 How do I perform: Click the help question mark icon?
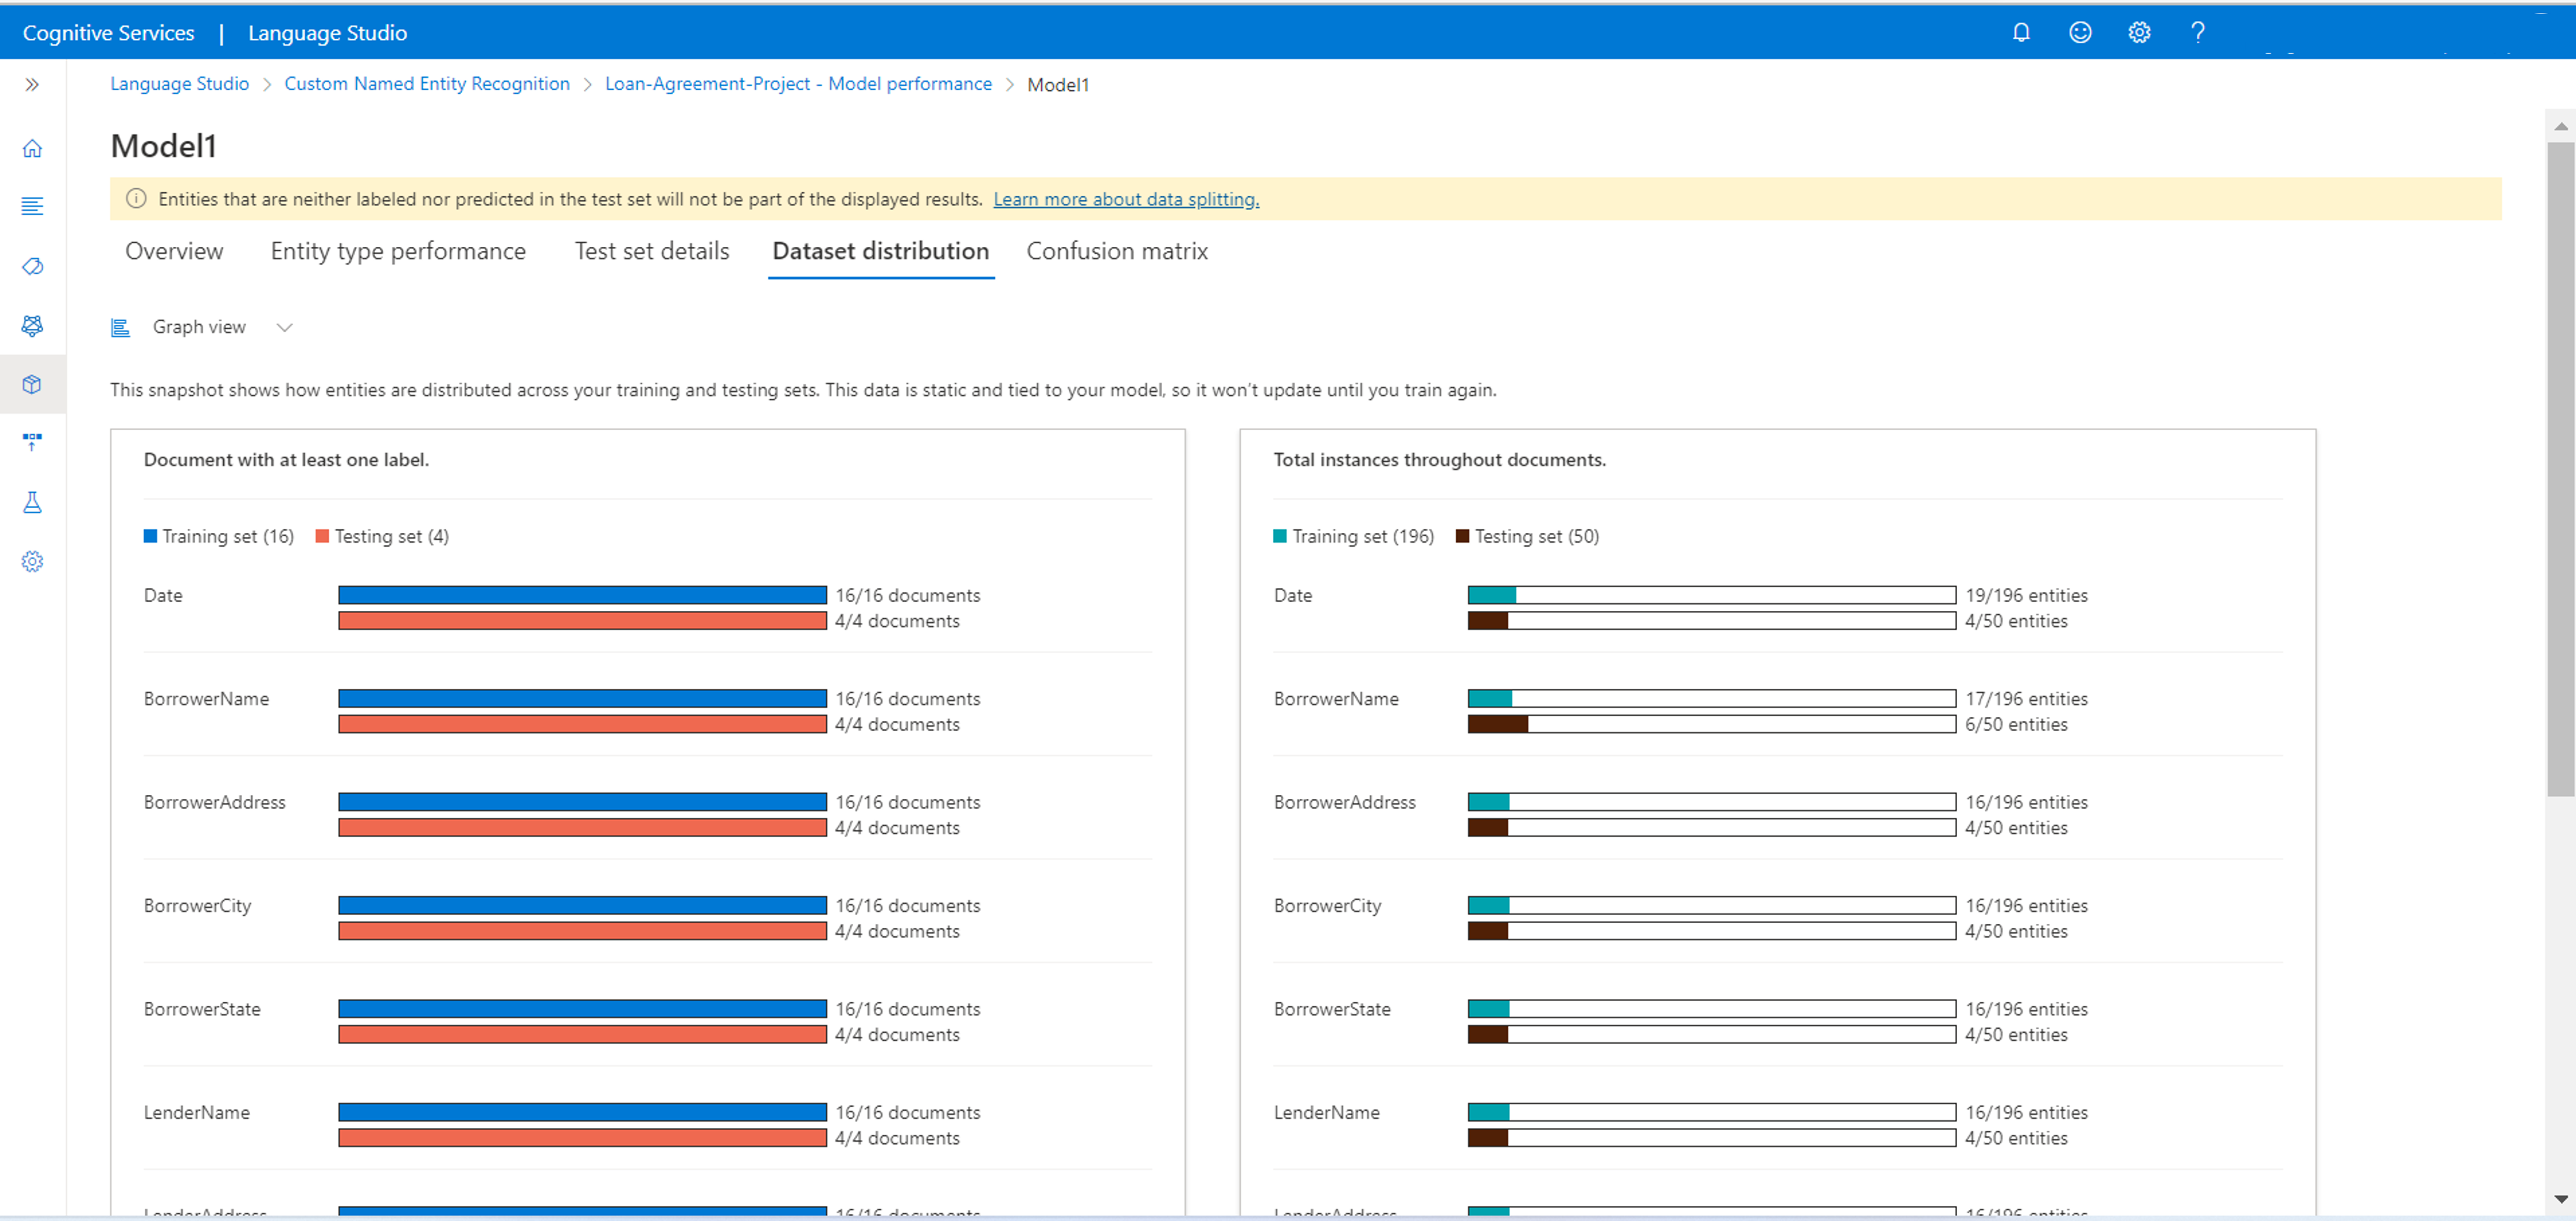[2198, 32]
